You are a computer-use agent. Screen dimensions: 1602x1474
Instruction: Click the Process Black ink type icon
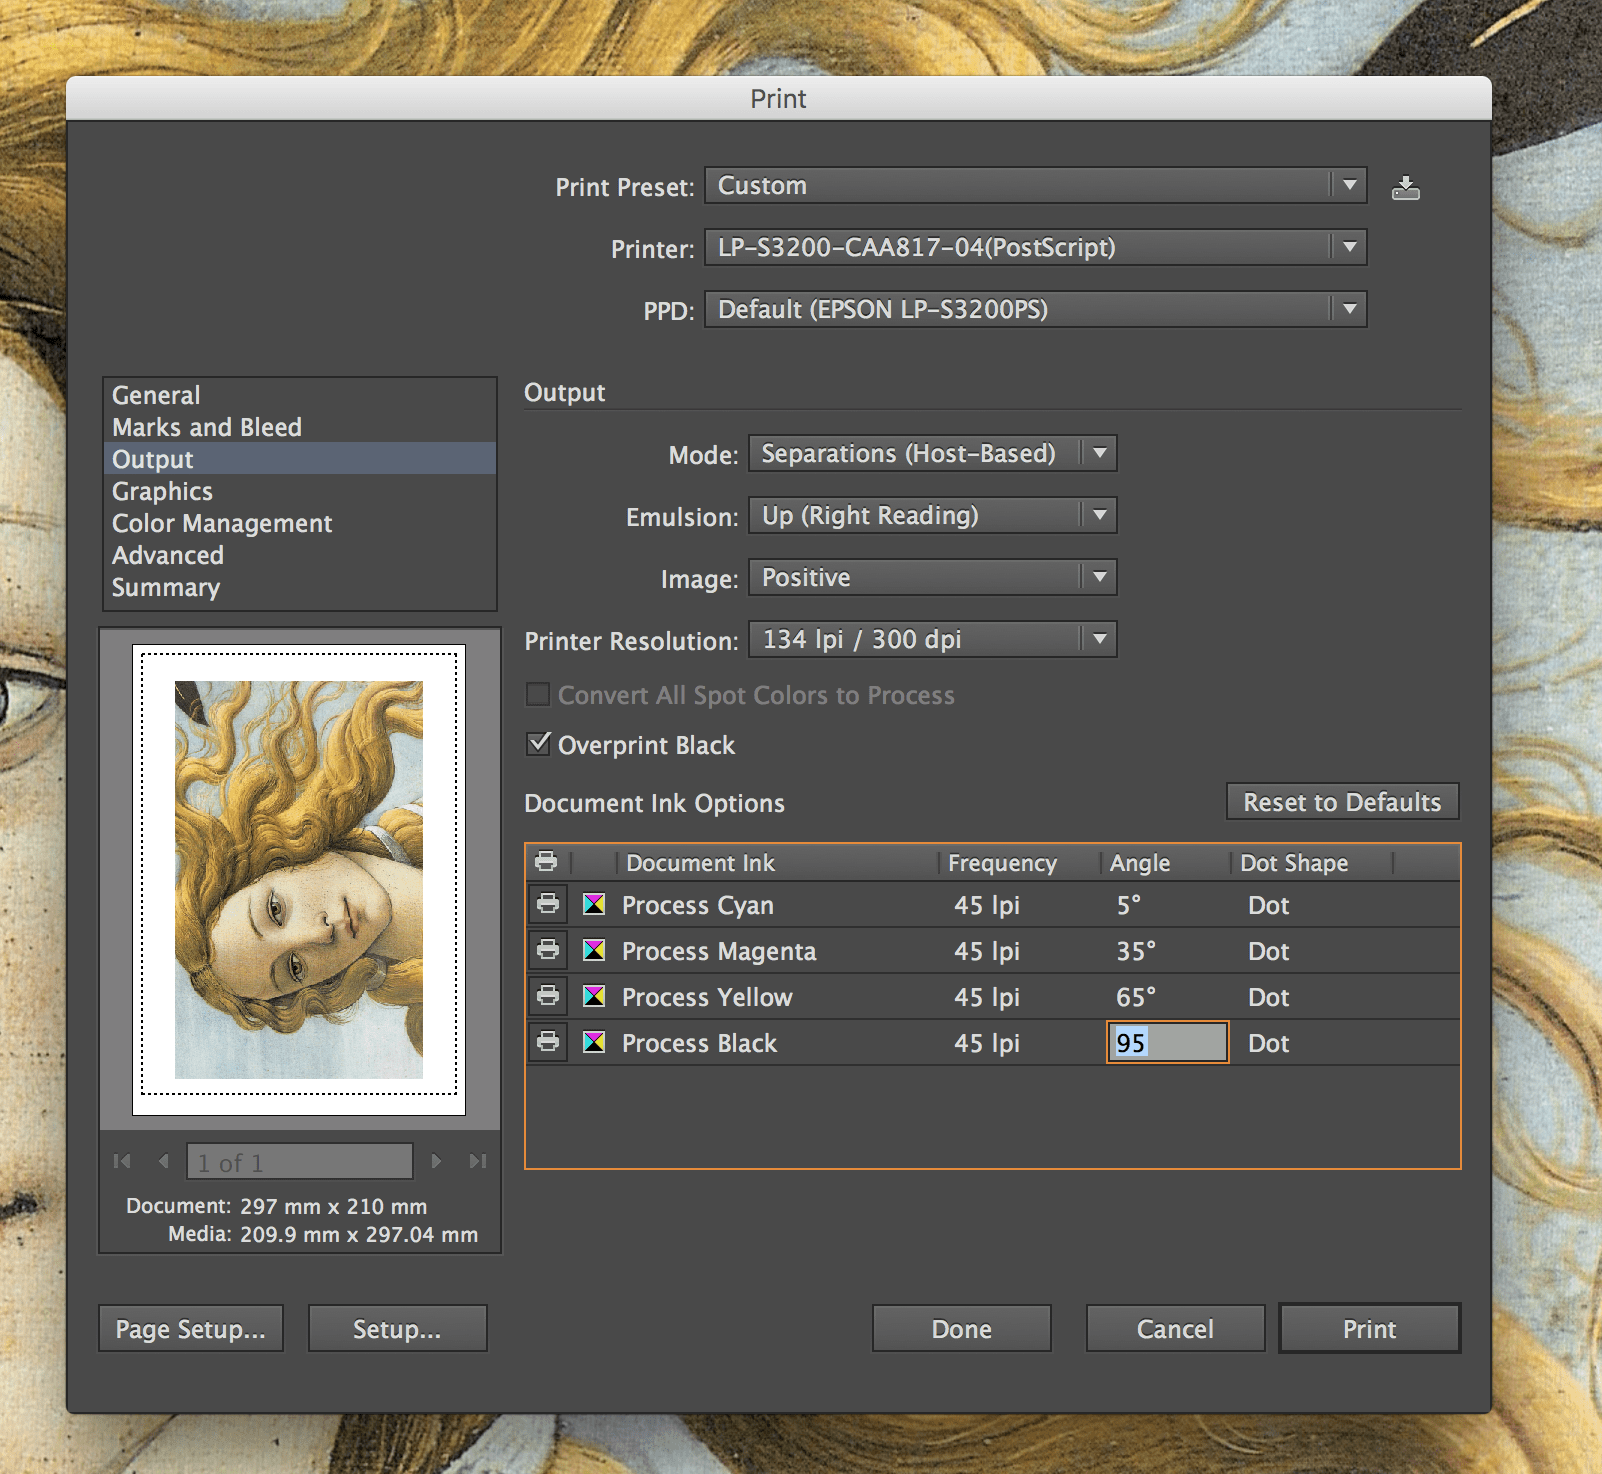pos(594,1042)
